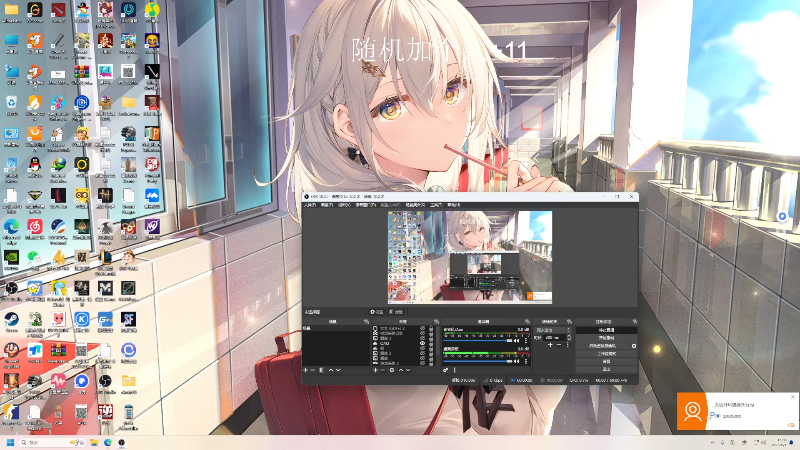Add a new source with plus icon
800x450 pixels.
pos(376,370)
